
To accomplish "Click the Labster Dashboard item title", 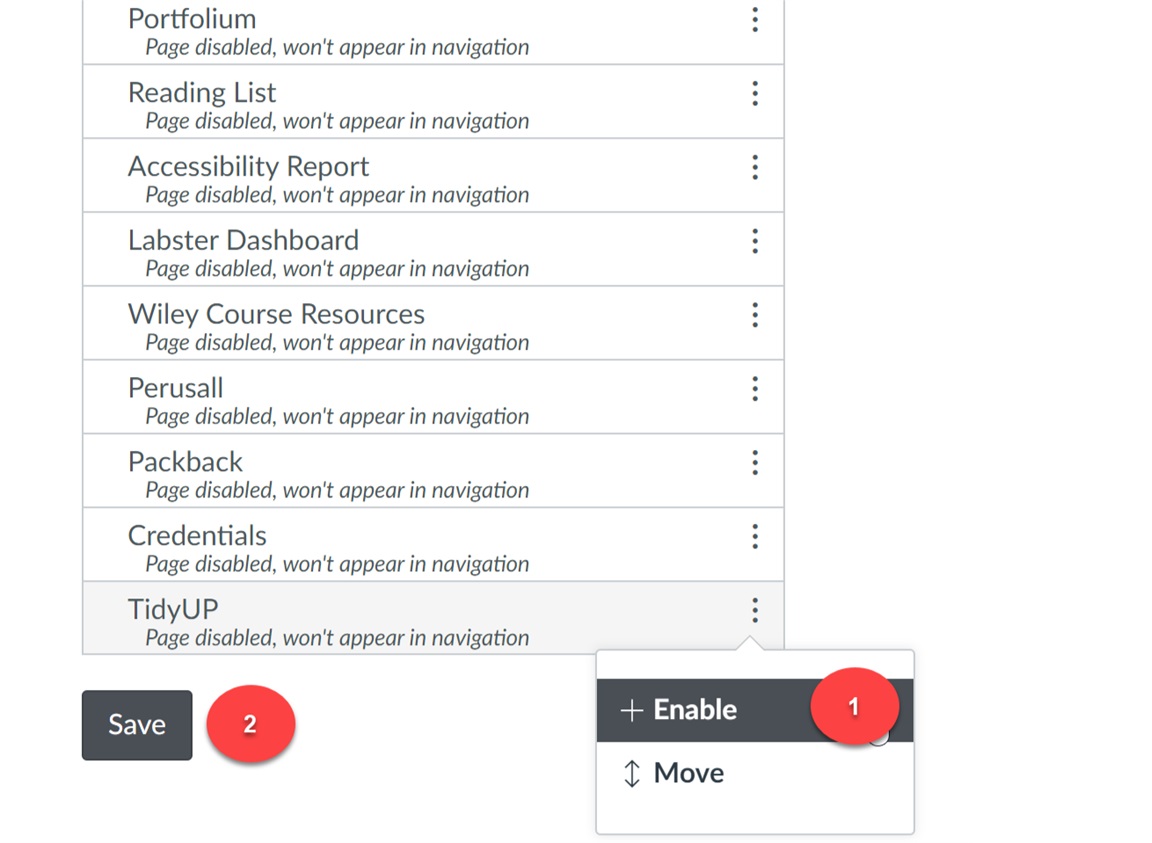I will pyautogui.click(x=243, y=240).
